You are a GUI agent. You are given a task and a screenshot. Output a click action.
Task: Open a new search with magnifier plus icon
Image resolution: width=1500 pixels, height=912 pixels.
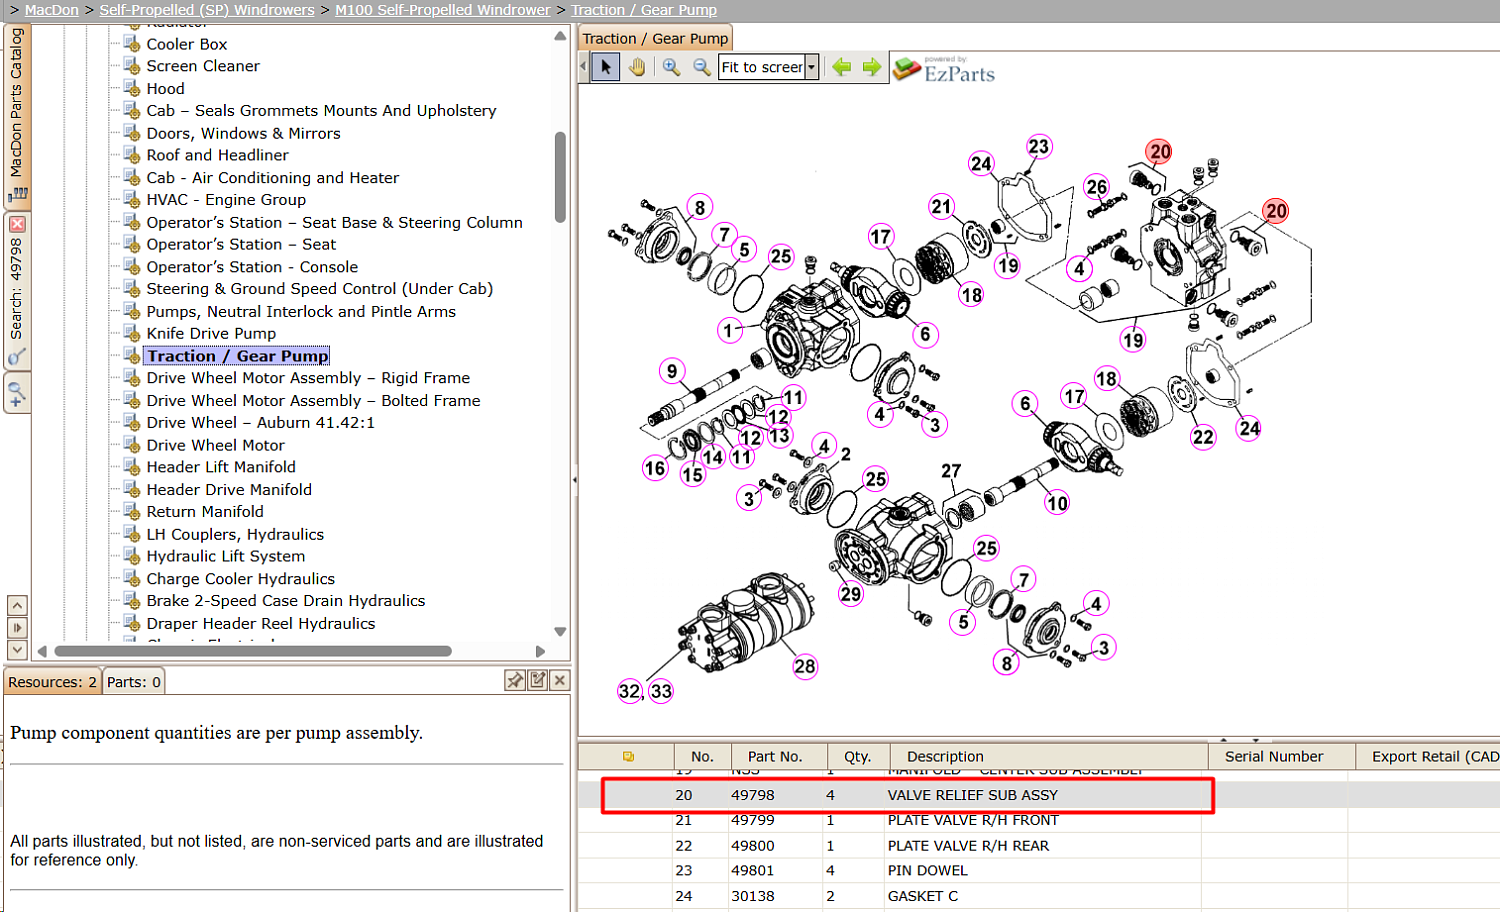[17, 394]
